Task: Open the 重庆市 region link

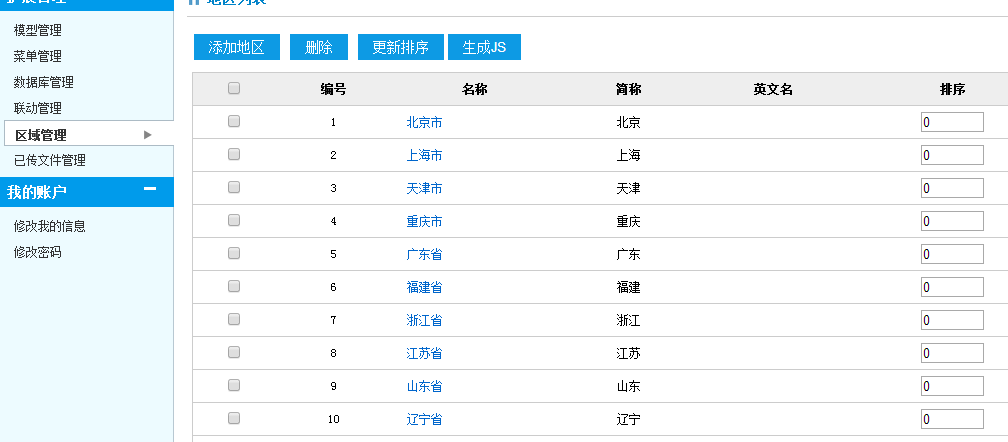Action: pyautogui.click(x=424, y=221)
